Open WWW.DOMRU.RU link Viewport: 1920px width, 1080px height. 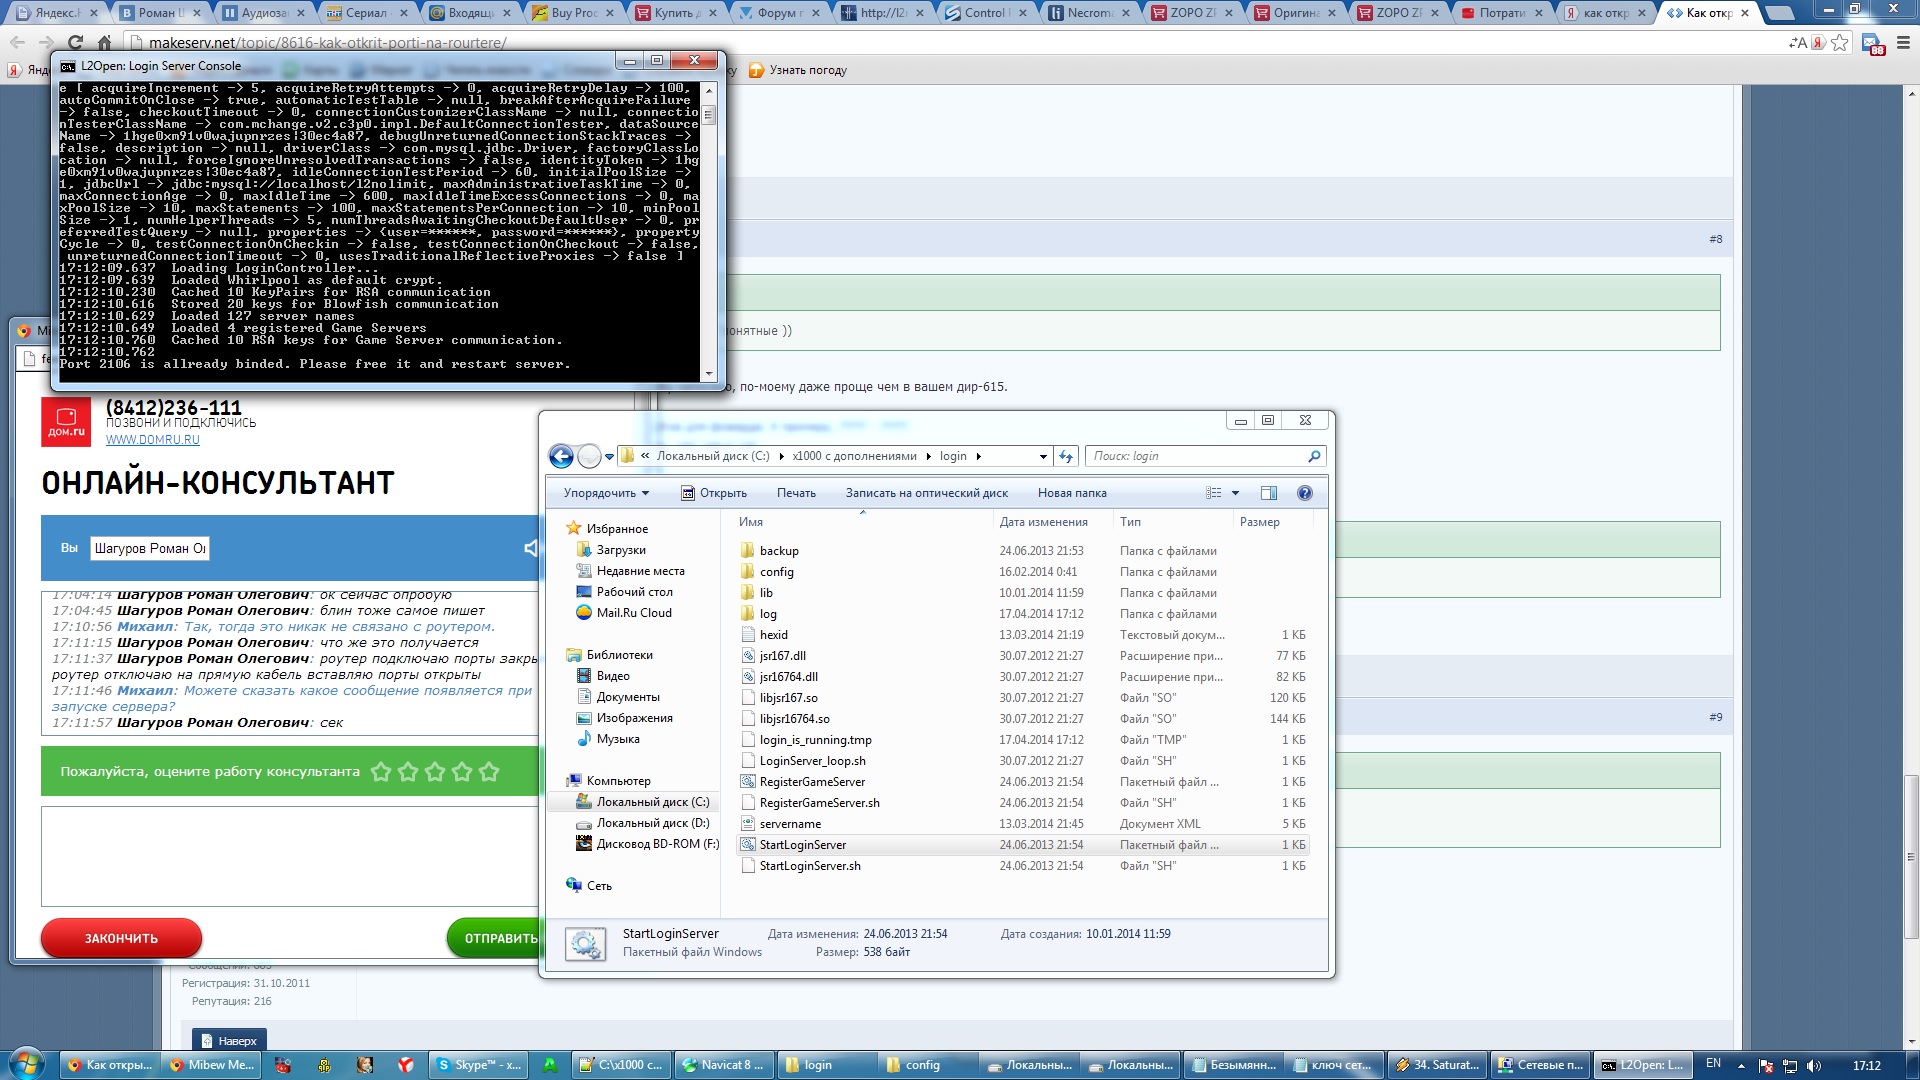(x=153, y=440)
